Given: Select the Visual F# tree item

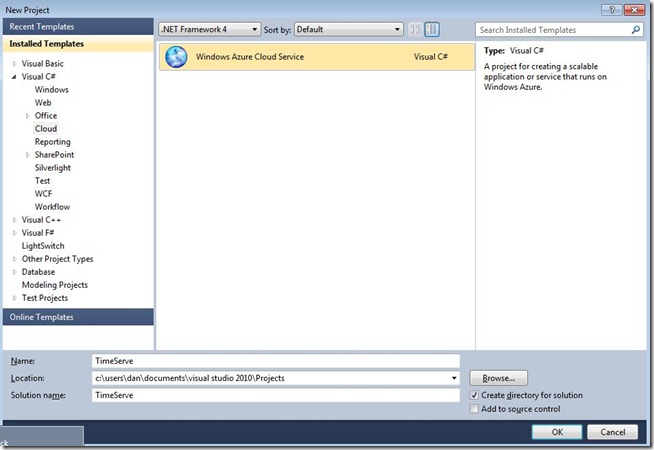Looking at the screenshot, I should 38,233.
